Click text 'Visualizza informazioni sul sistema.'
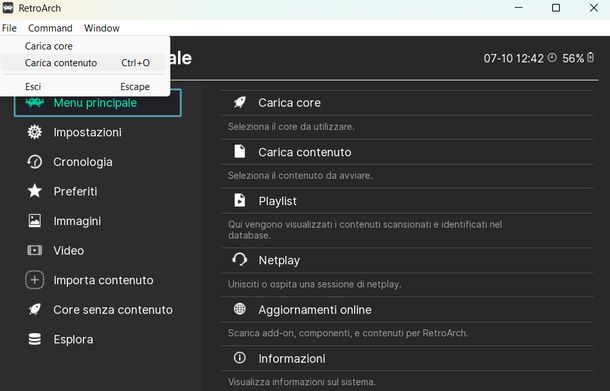Screen dimensions: 610x391 click(301, 382)
